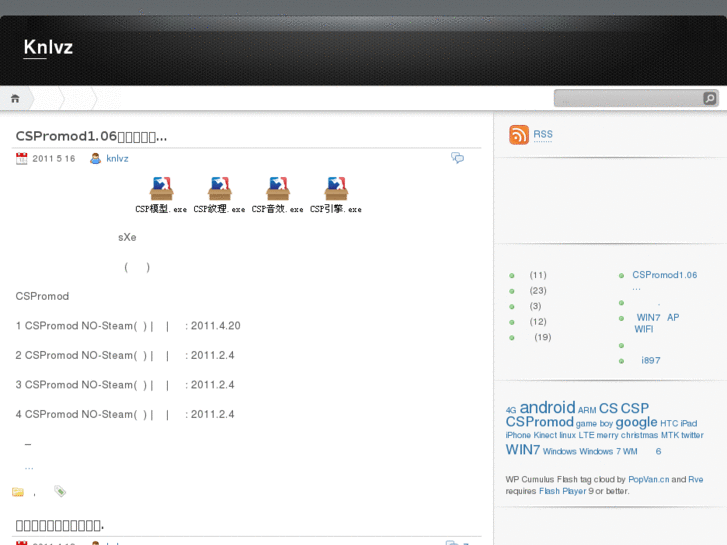The image size is (727, 545).
Task: Open recent post i897 link
Action: [650, 360]
